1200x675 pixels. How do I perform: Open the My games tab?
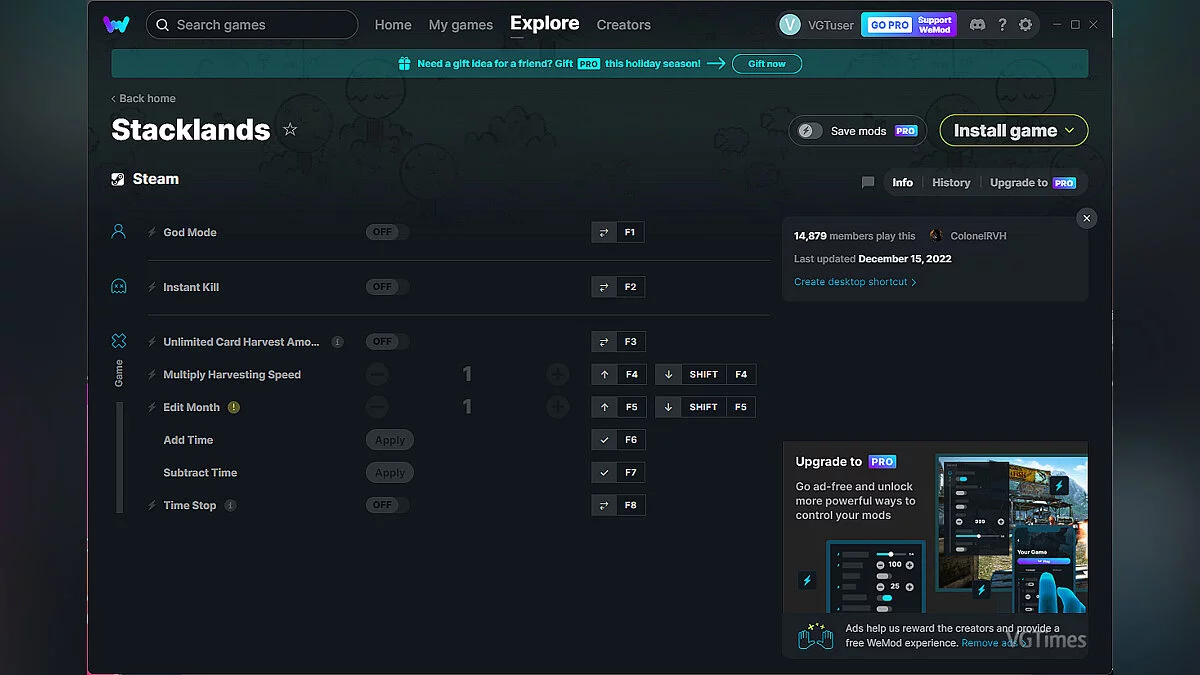pyautogui.click(x=460, y=25)
